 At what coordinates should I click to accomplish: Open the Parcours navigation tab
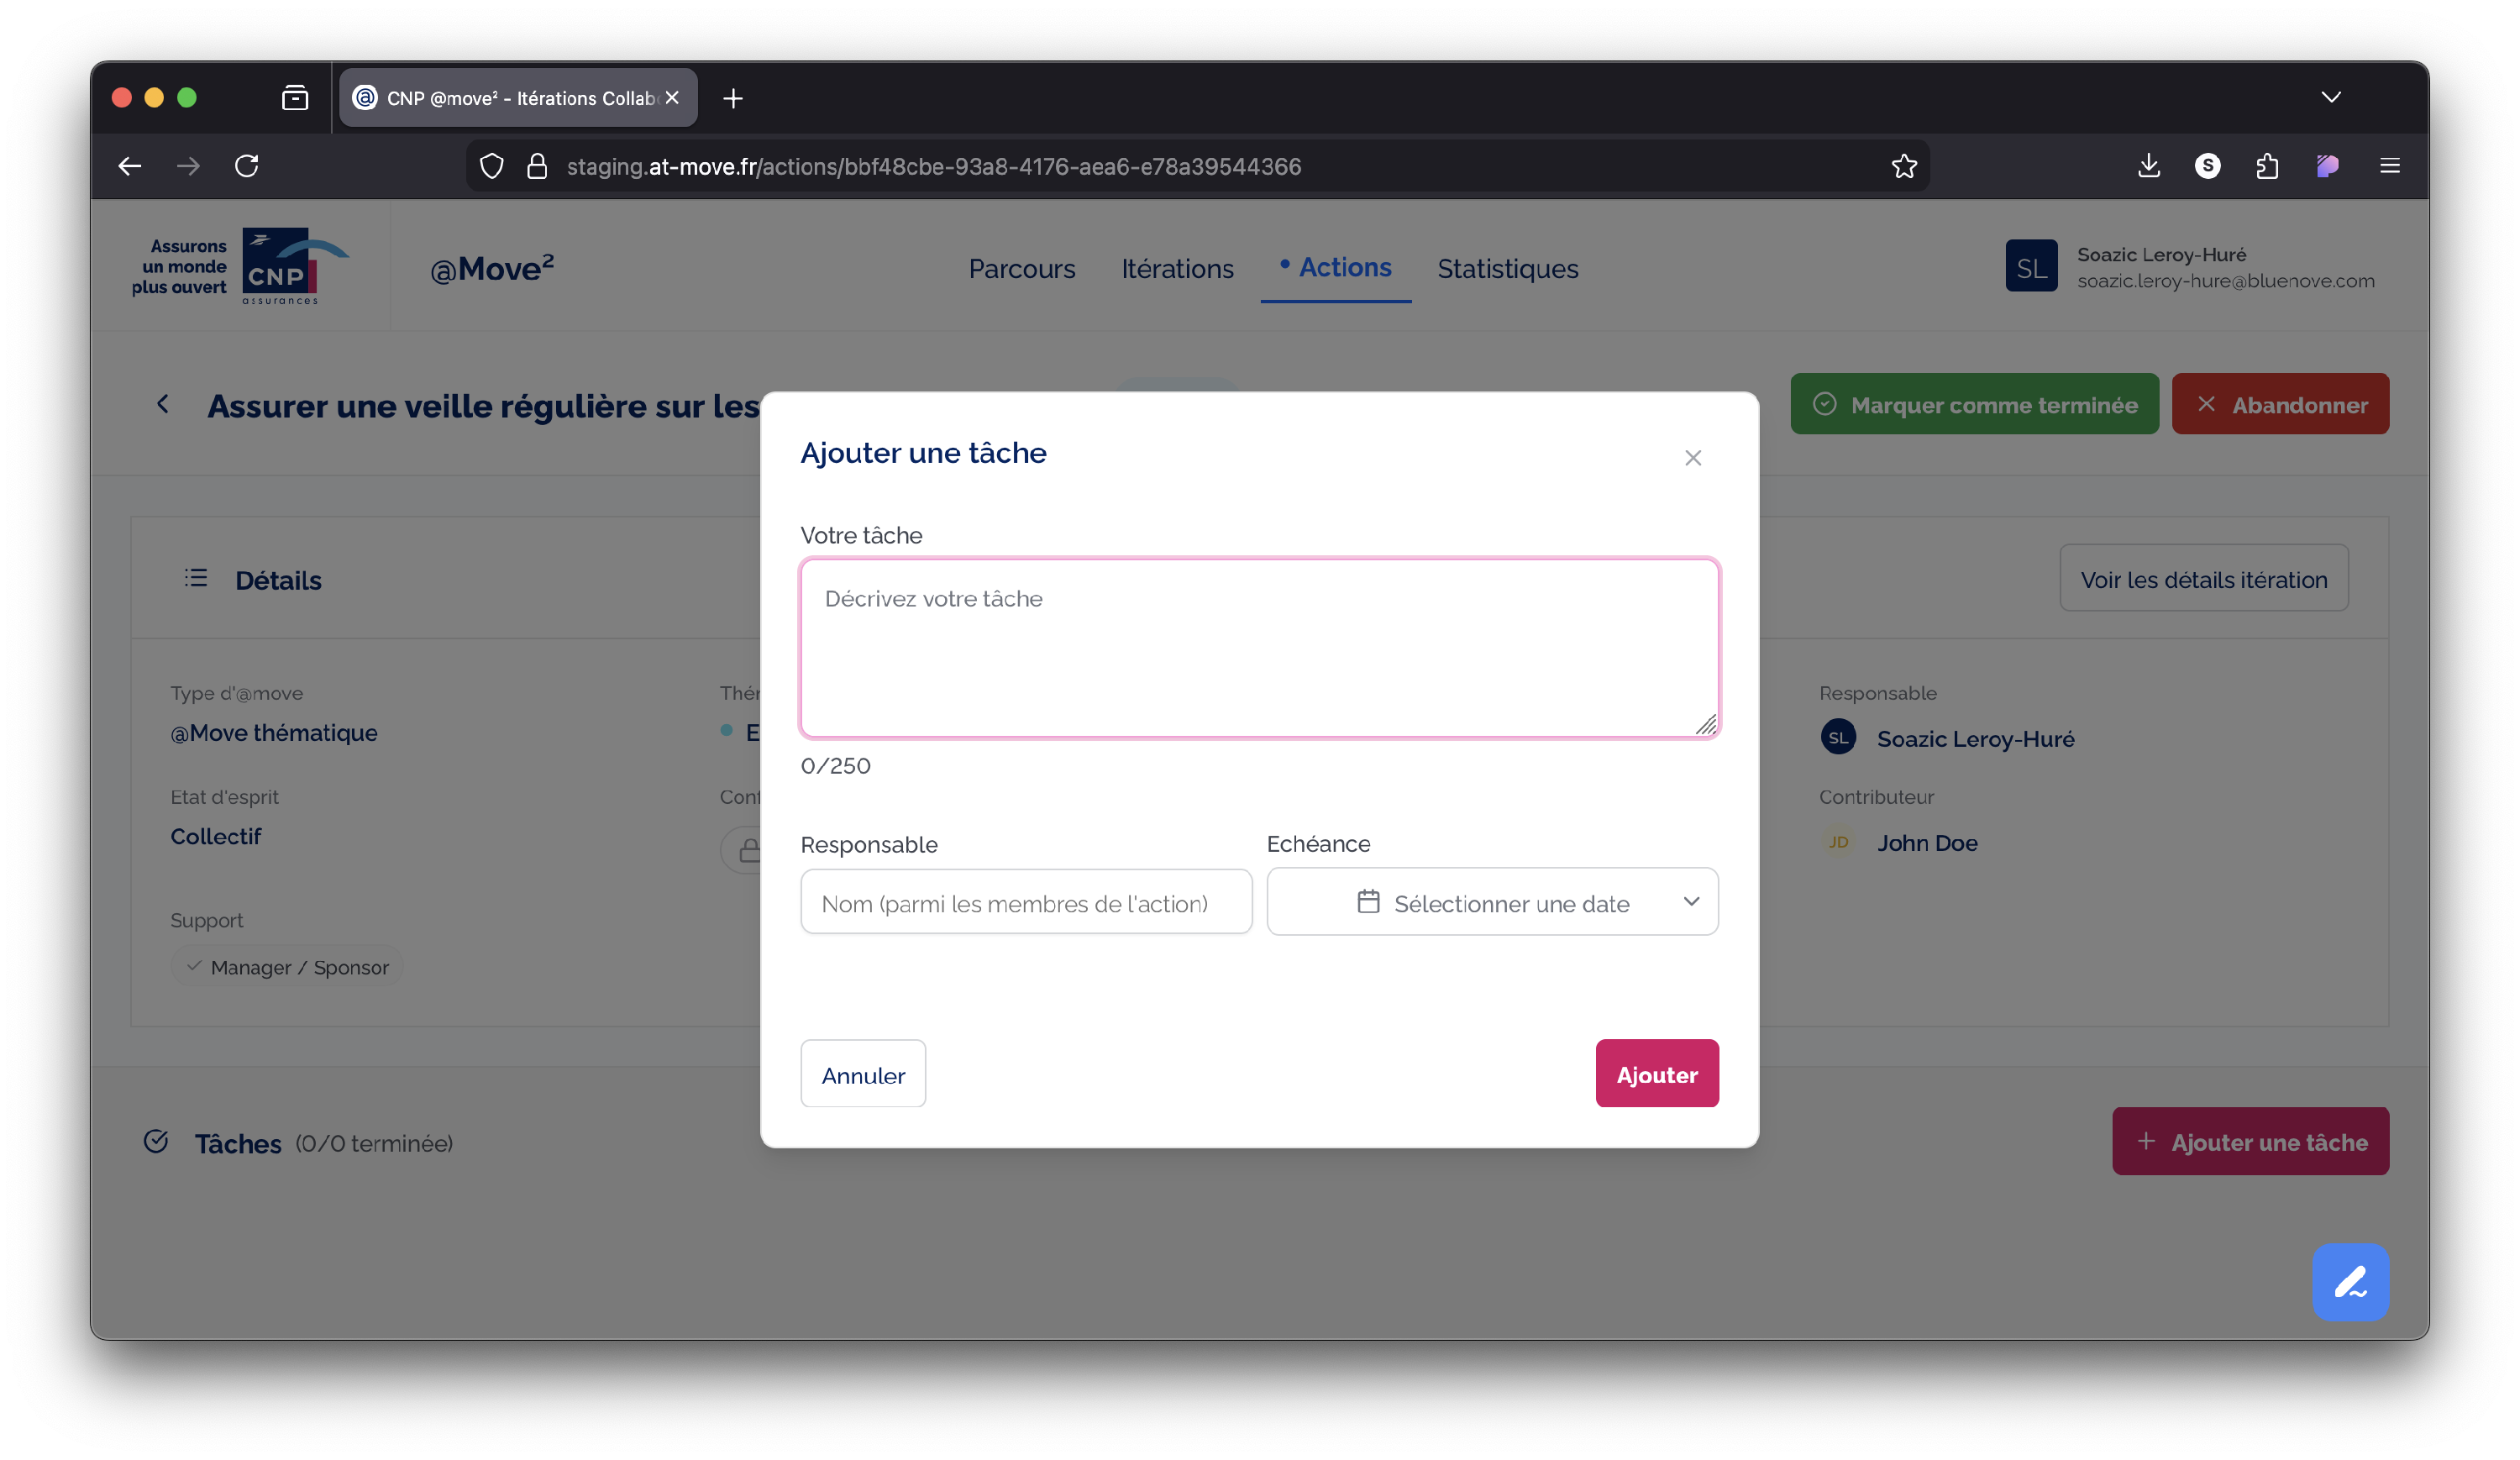tap(1021, 268)
